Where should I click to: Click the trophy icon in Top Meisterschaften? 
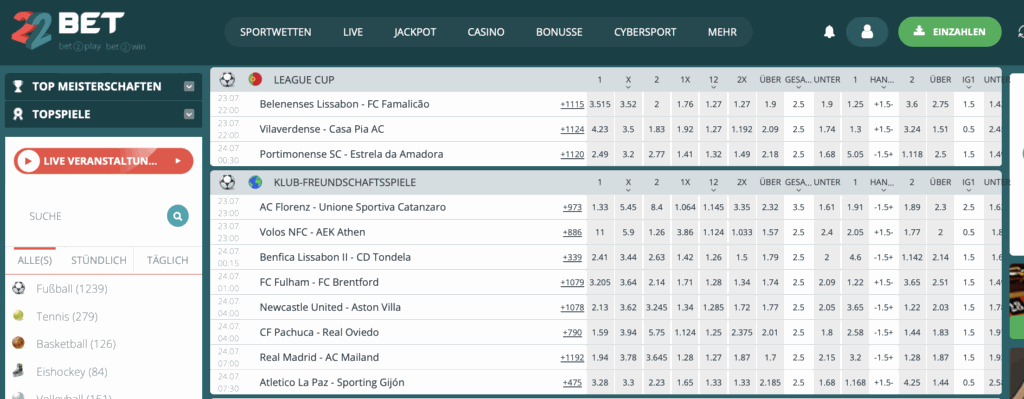(x=18, y=86)
